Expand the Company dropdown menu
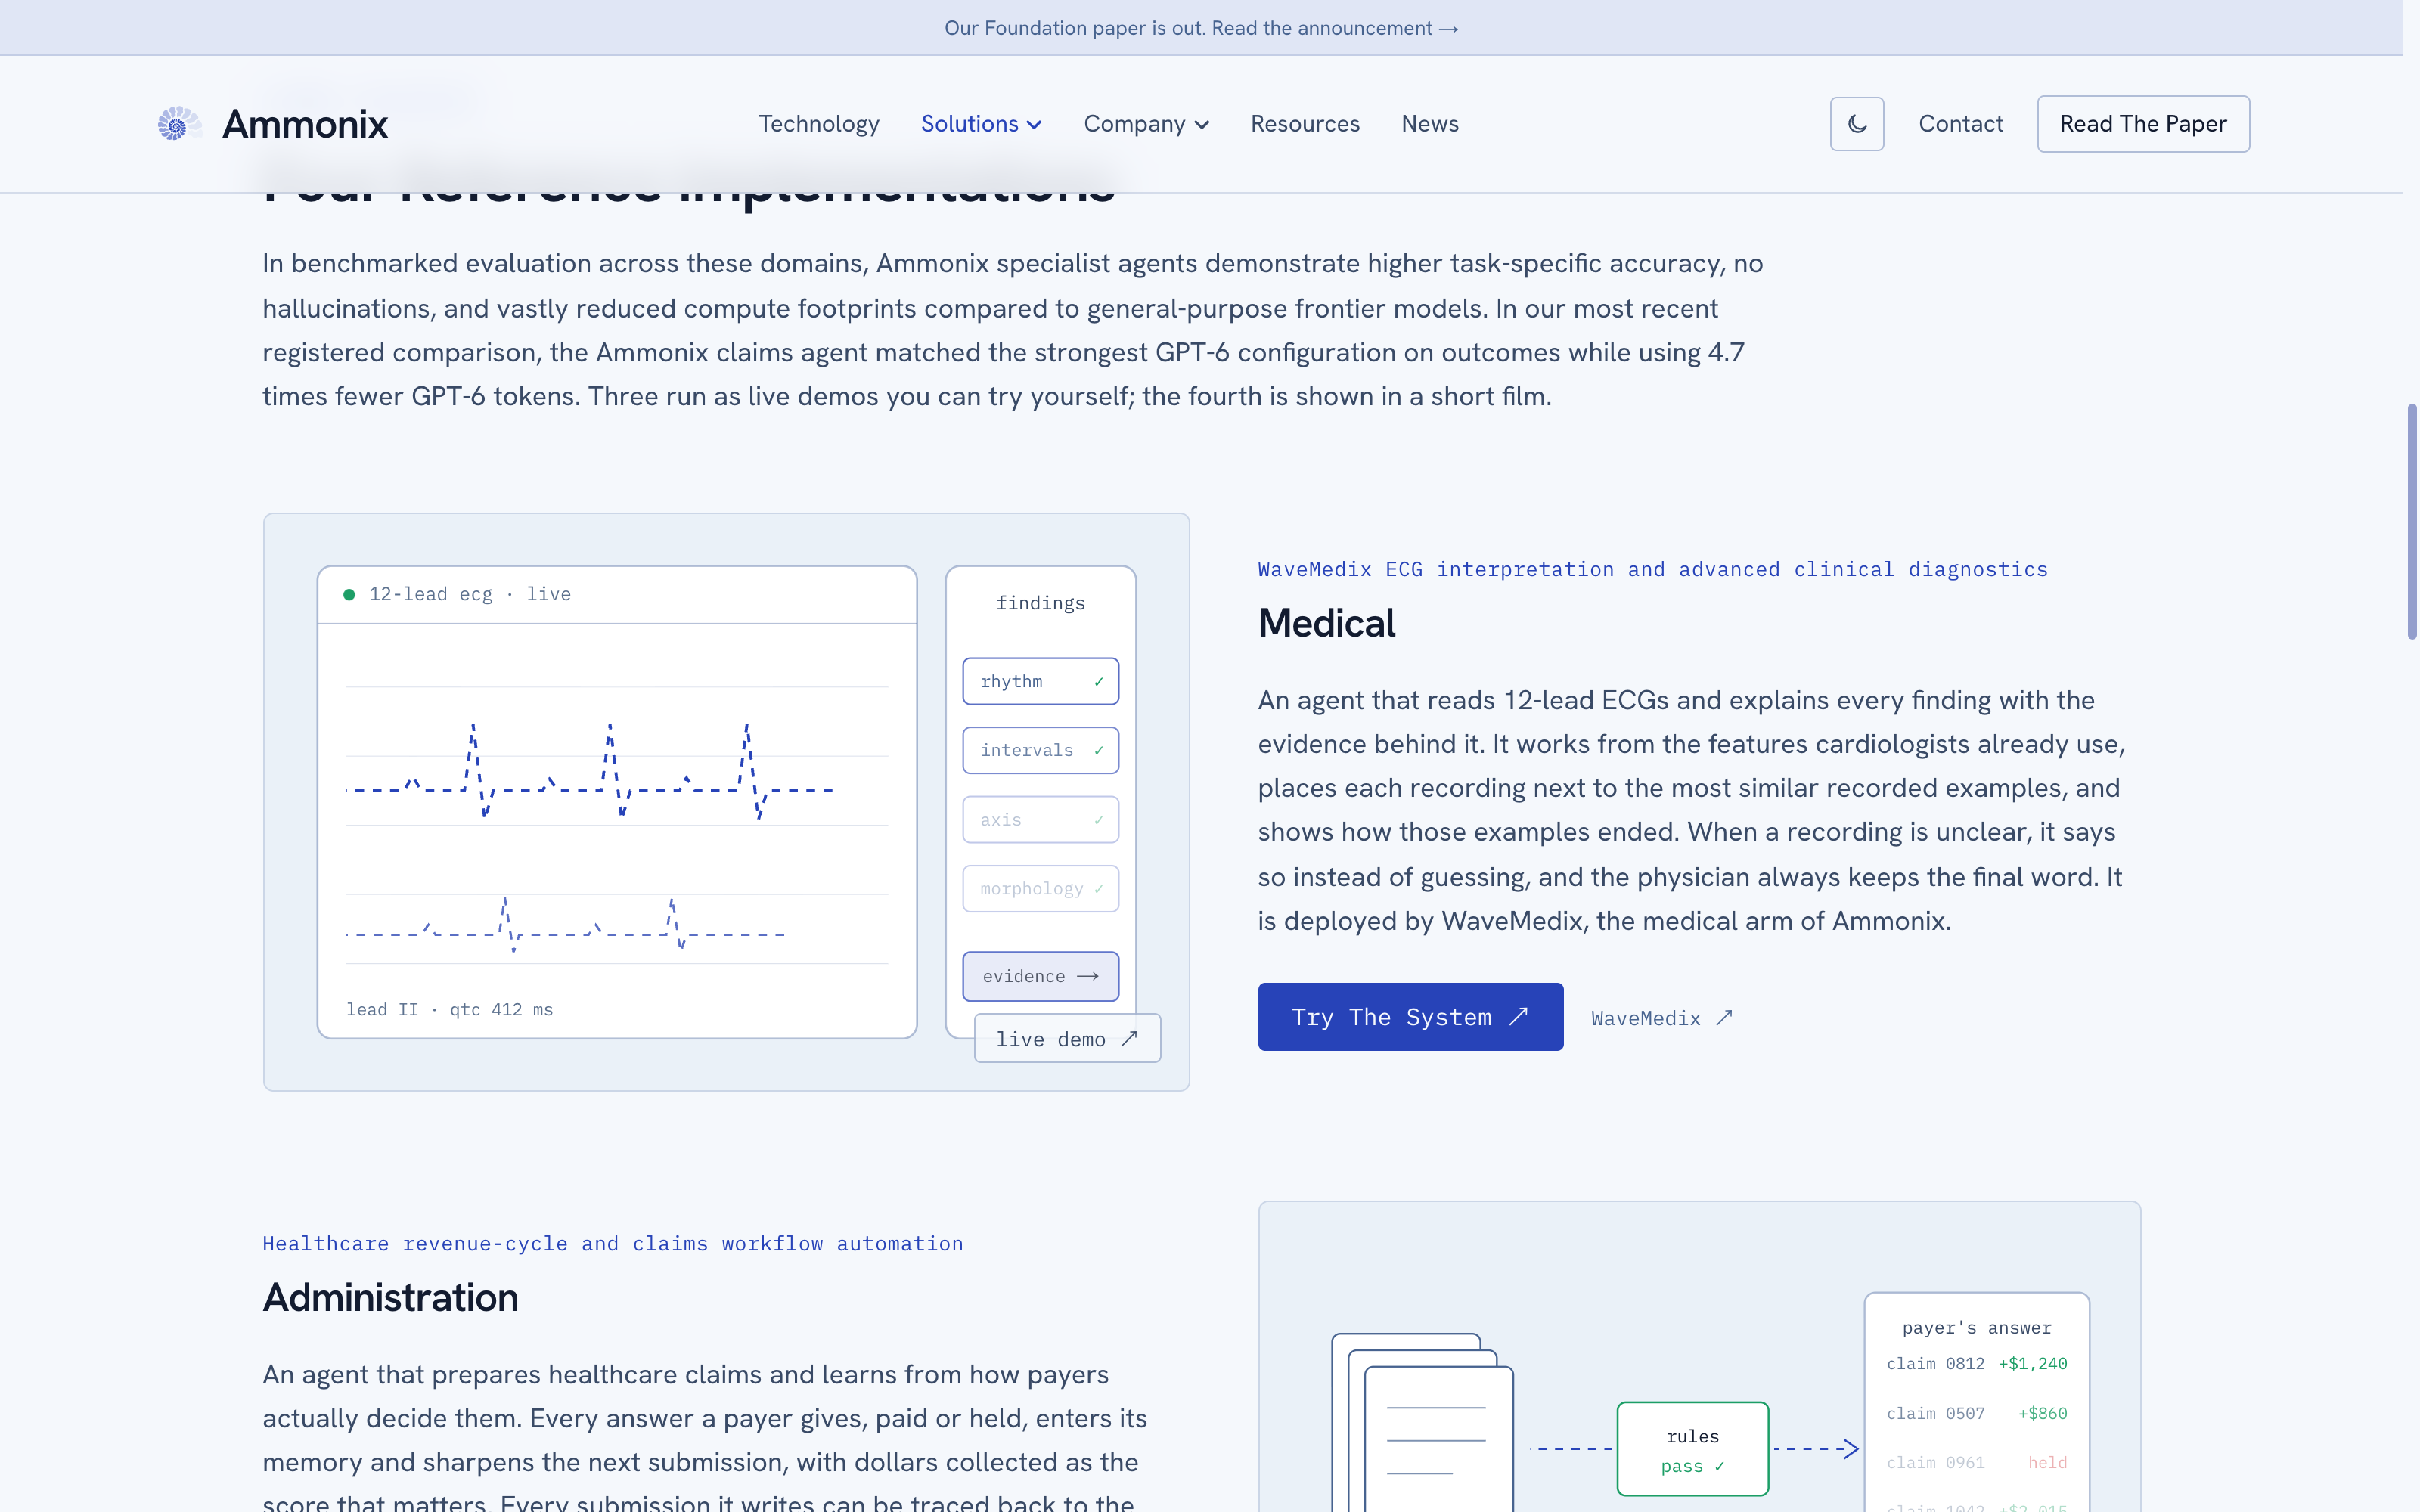The height and width of the screenshot is (1512, 2420). coord(1146,124)
